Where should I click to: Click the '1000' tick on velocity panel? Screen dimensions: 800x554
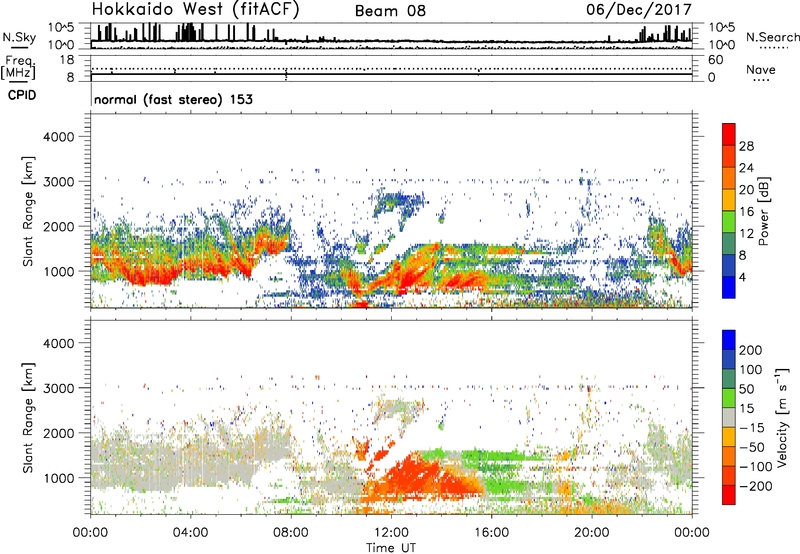click(58, 478)
